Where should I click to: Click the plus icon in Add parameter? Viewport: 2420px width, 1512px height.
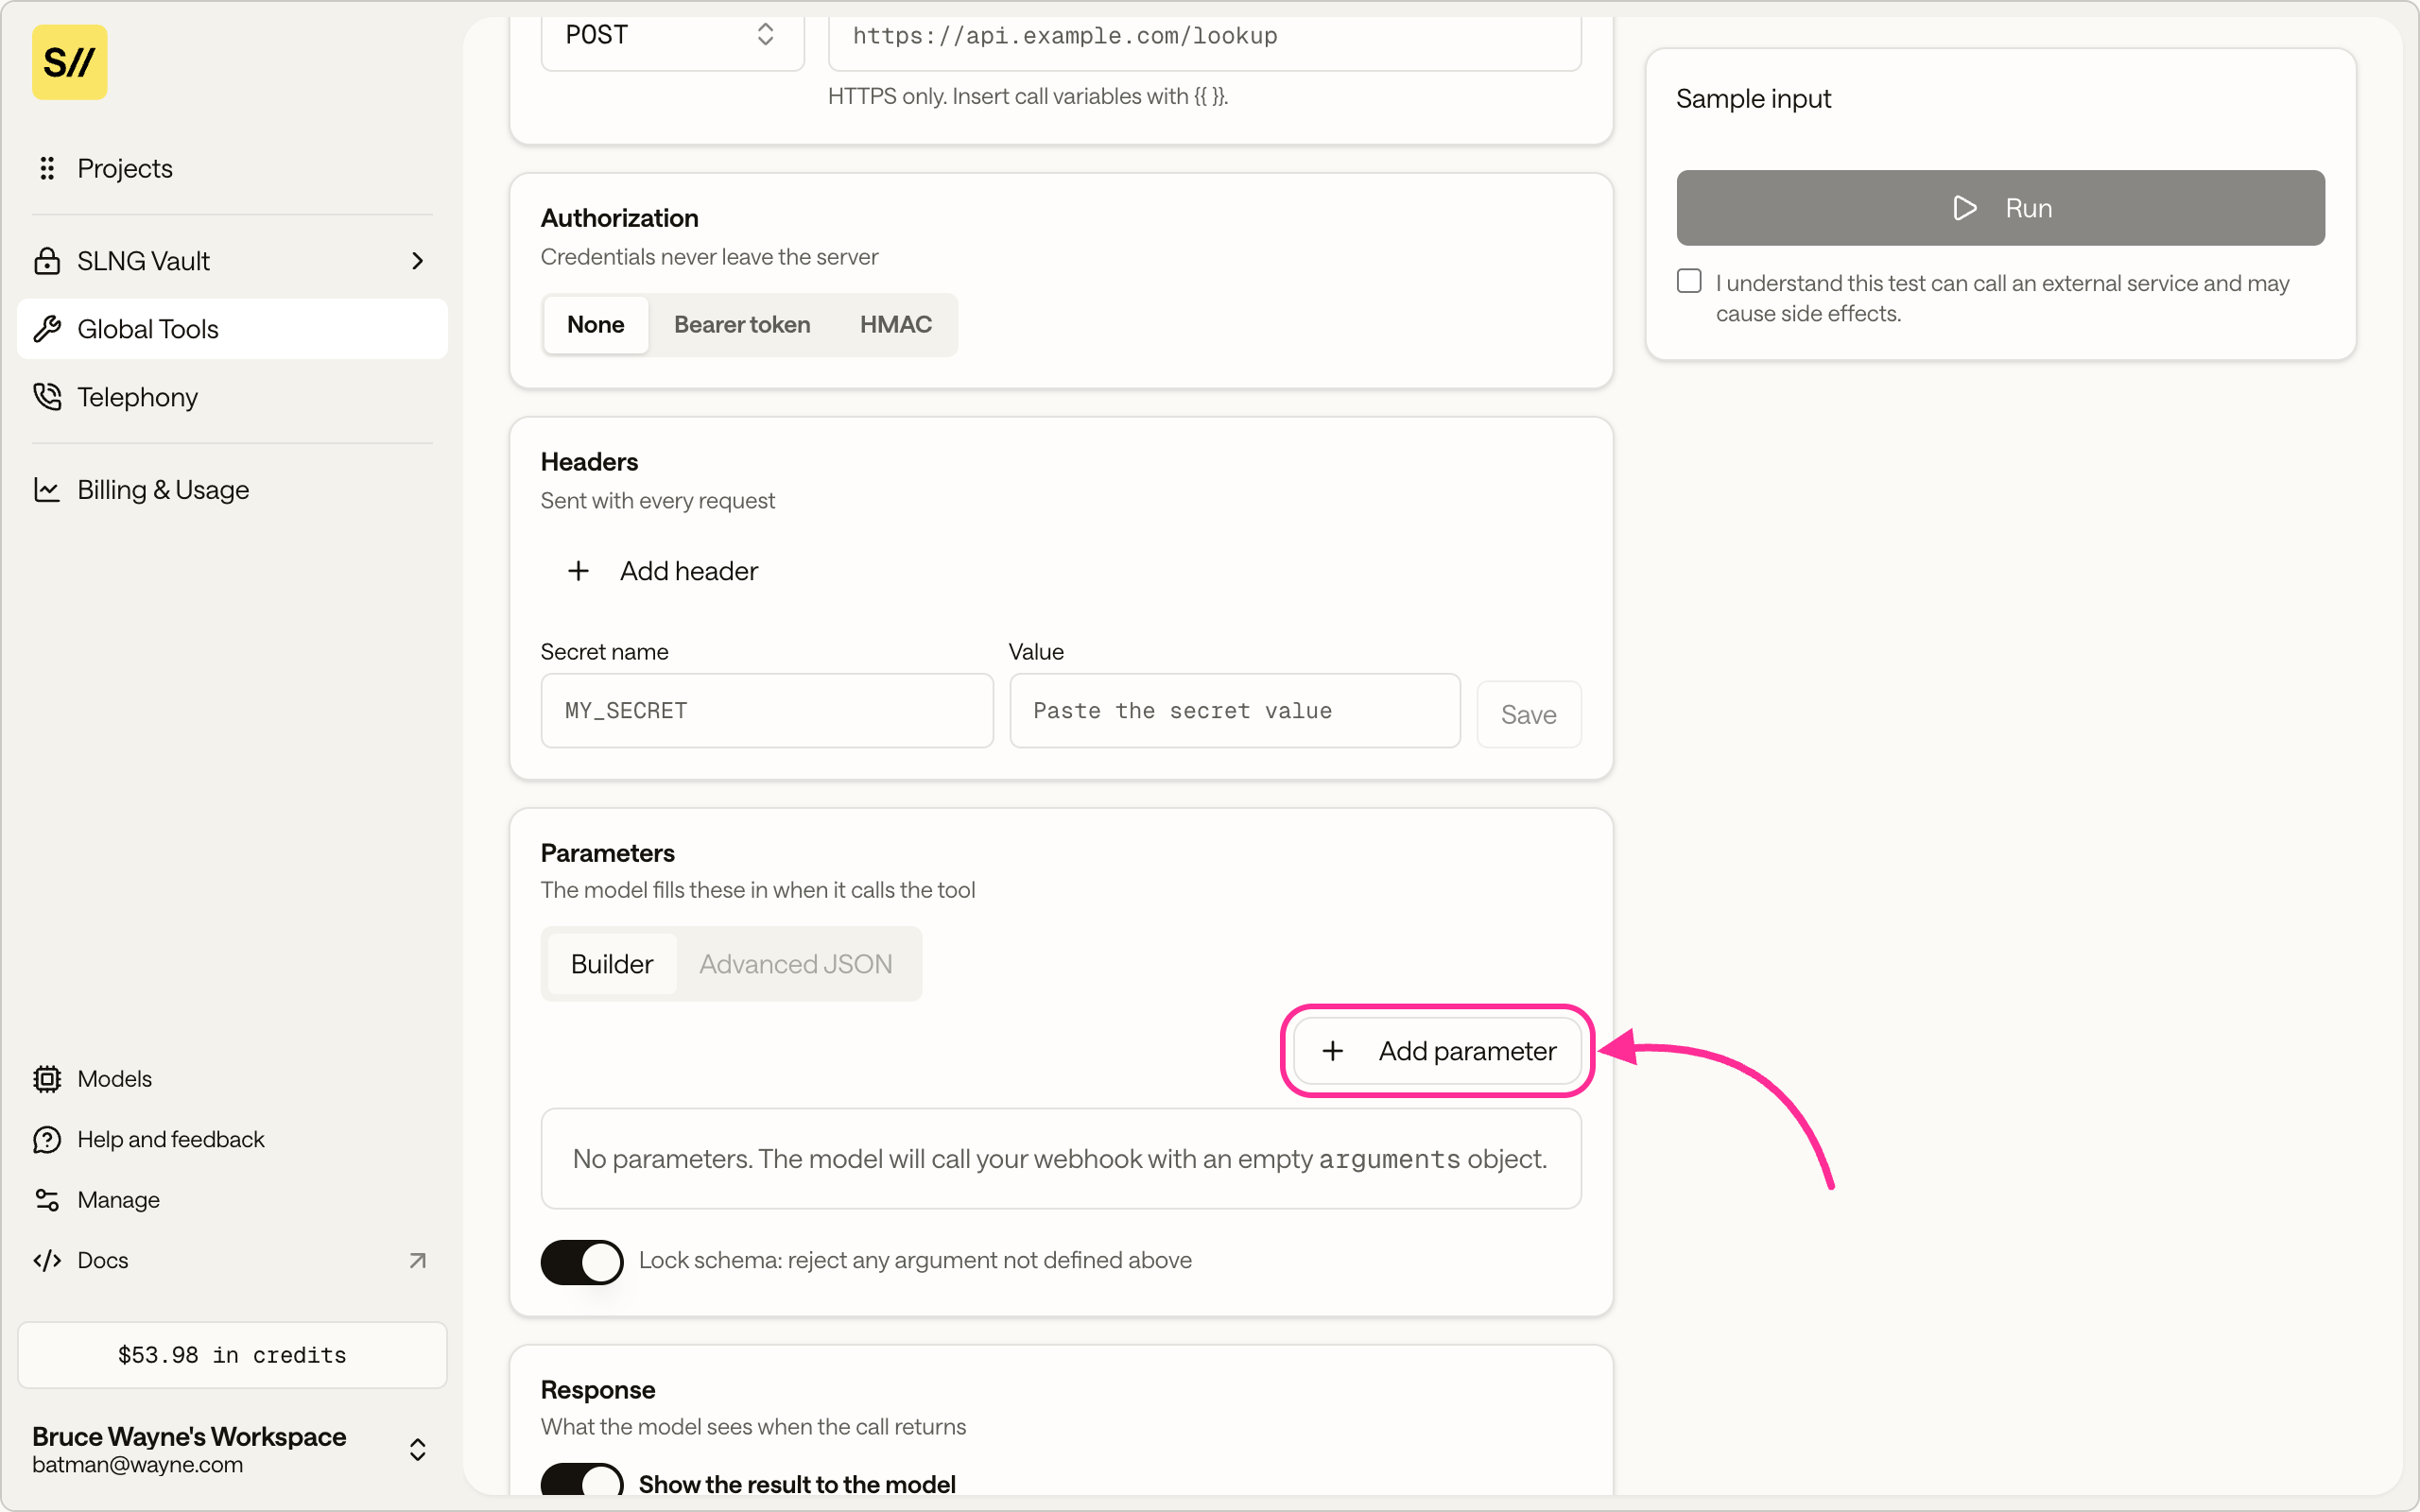tap(1333, 1051)
